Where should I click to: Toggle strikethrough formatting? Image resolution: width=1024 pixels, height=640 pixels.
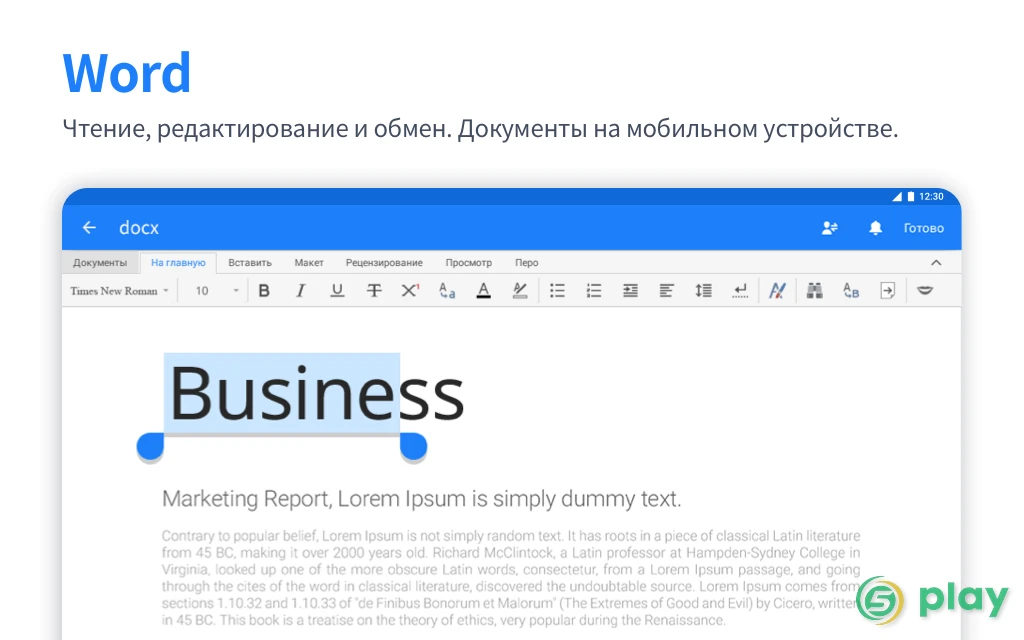[x=374, y=291]
